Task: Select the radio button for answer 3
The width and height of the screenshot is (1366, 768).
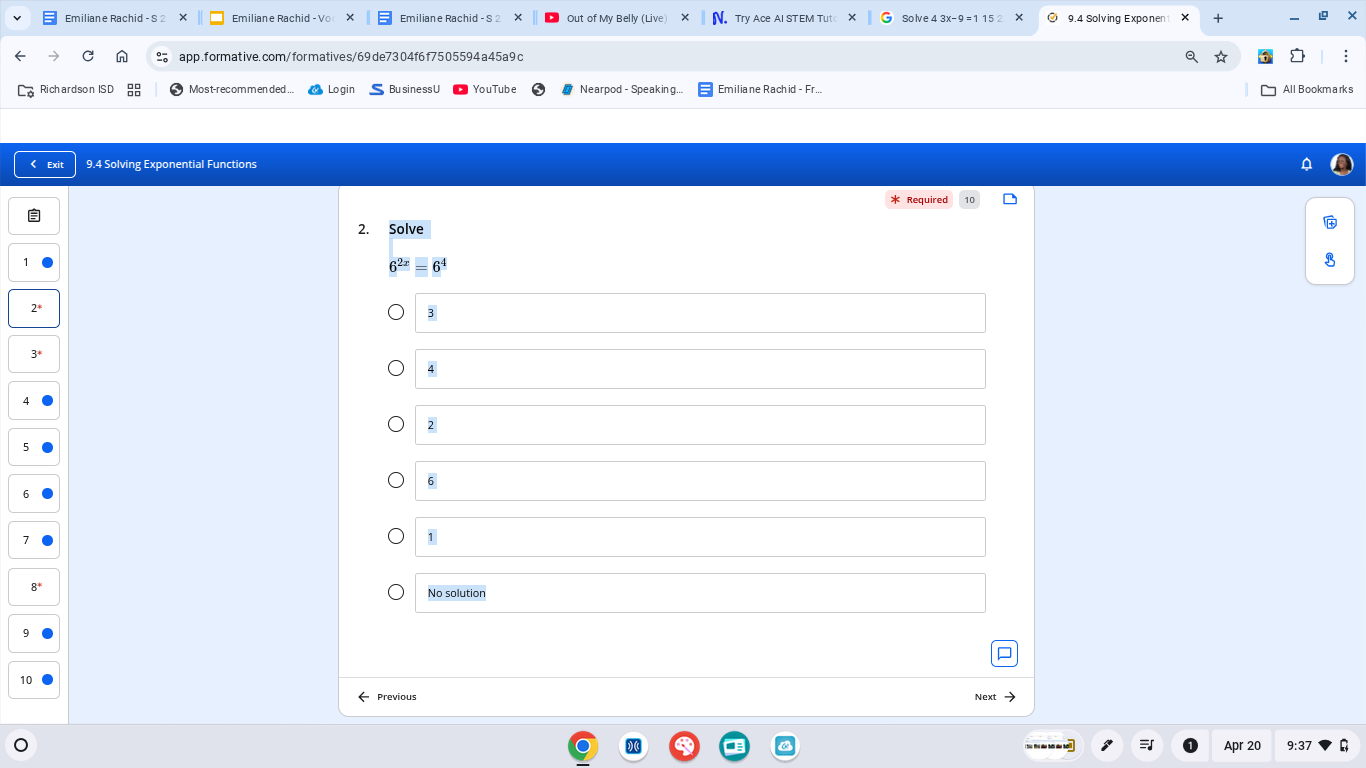Action: (396, 312)
